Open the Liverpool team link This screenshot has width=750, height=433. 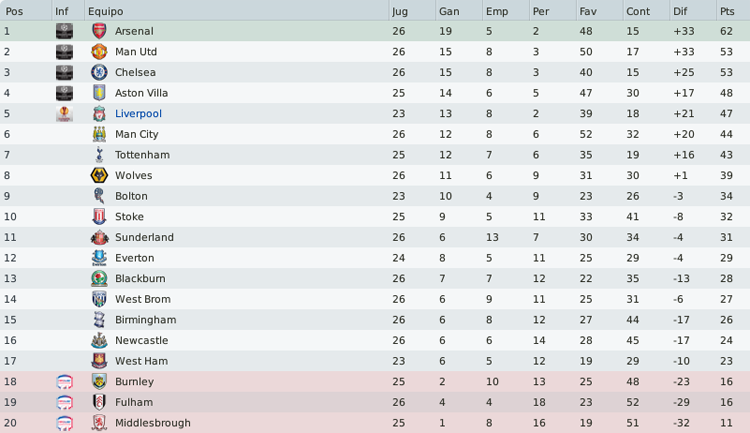[138, 113]
